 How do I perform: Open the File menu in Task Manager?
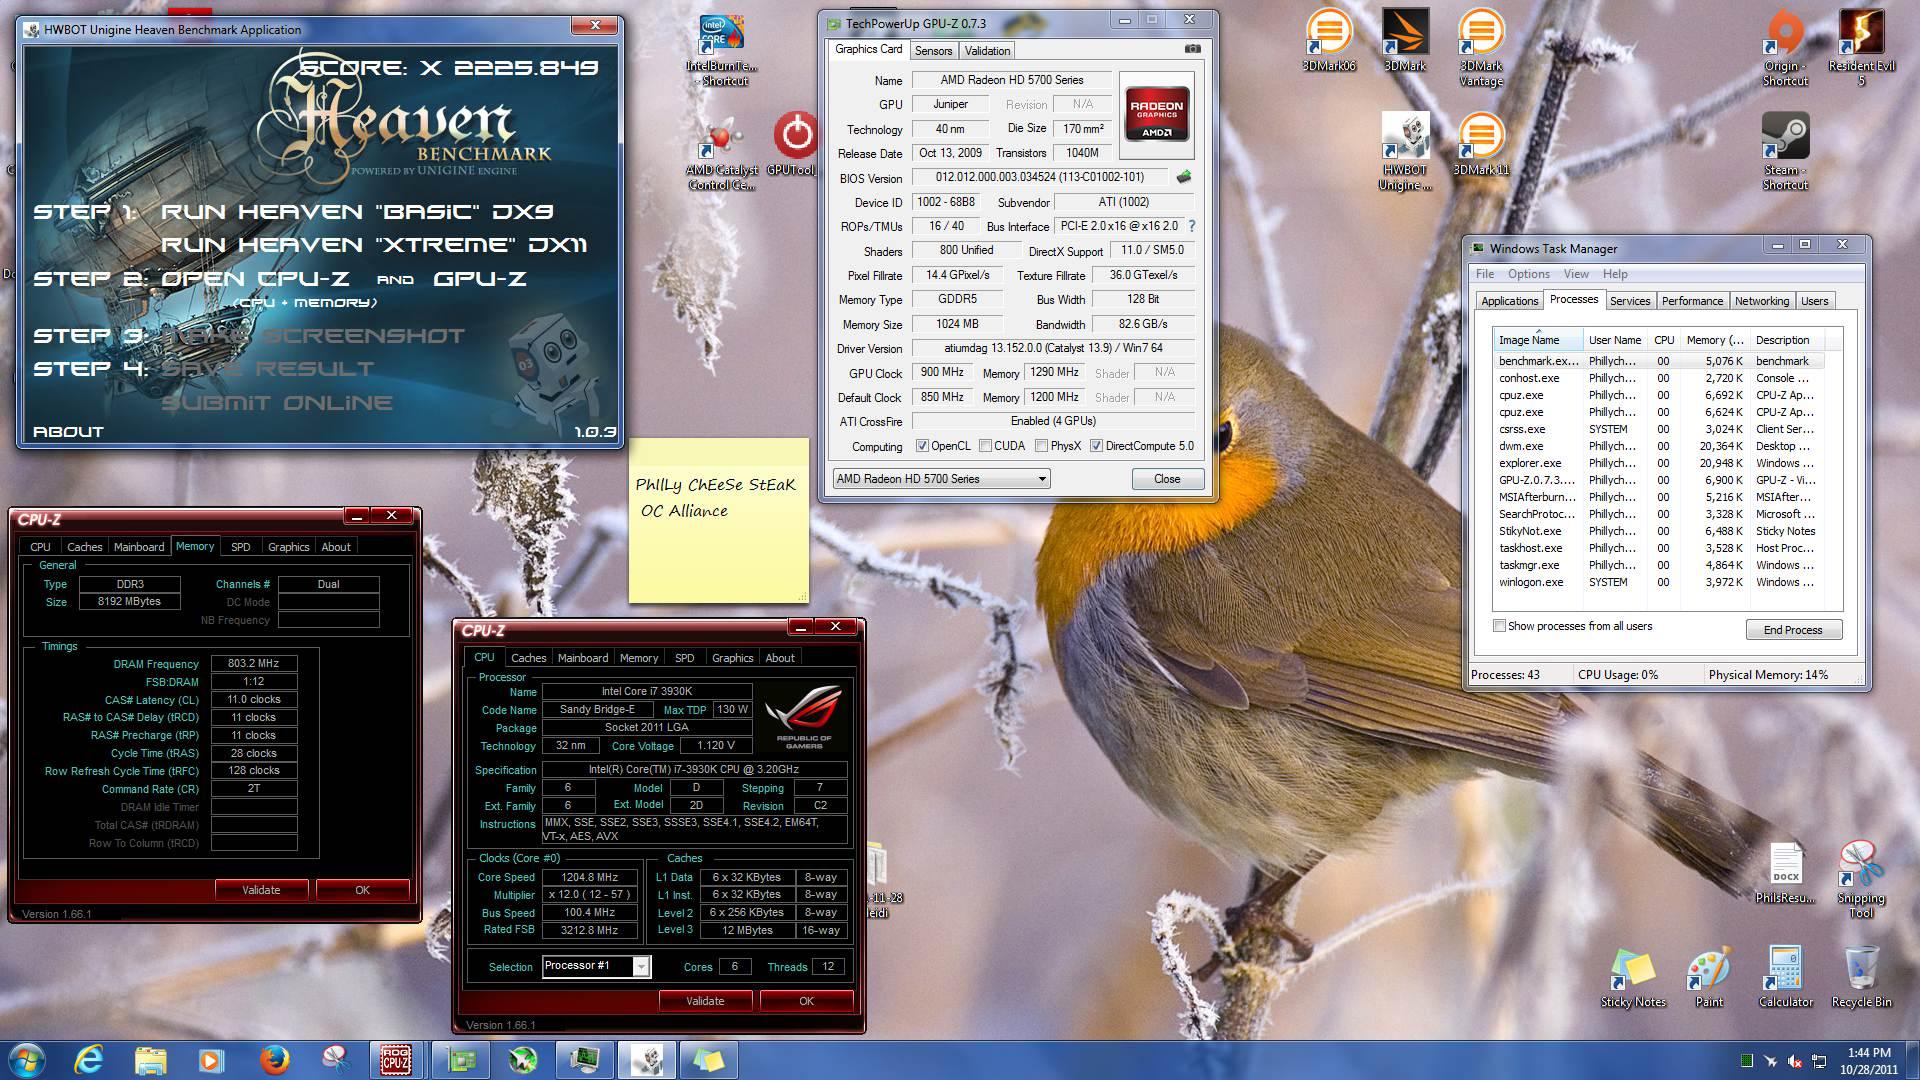[1485, 274]
